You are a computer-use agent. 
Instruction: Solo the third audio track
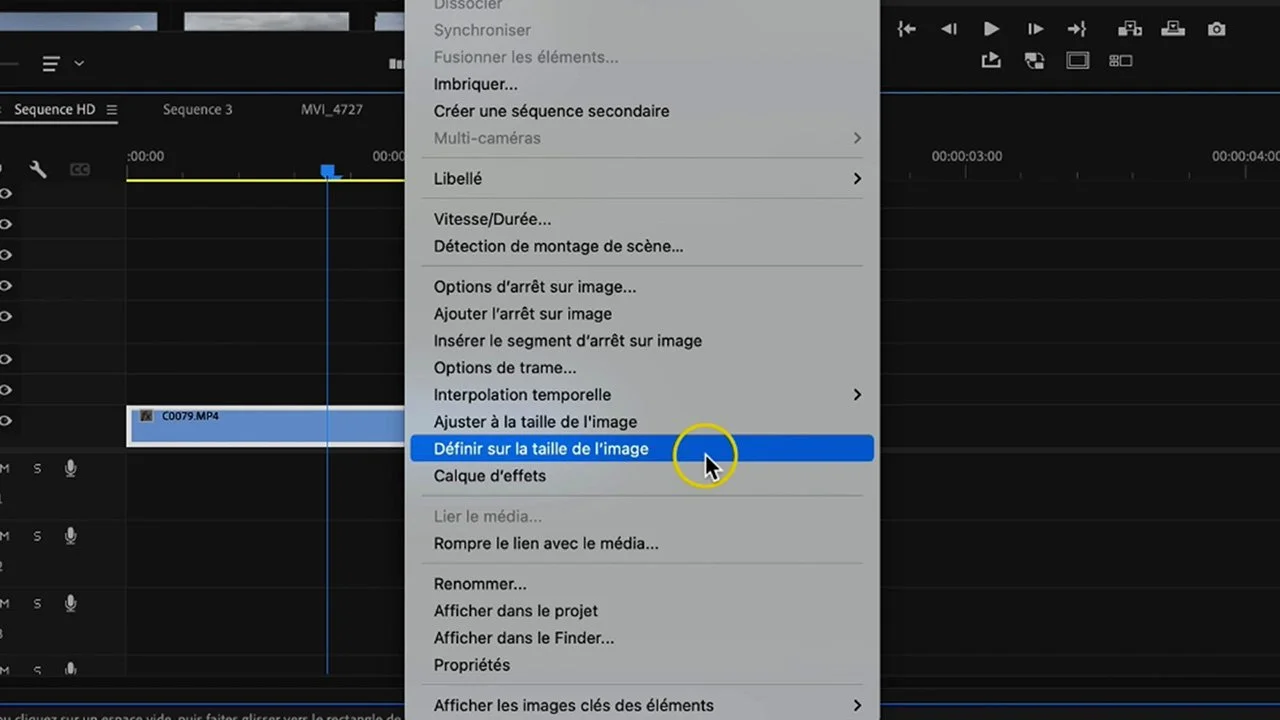pos(37,603)
